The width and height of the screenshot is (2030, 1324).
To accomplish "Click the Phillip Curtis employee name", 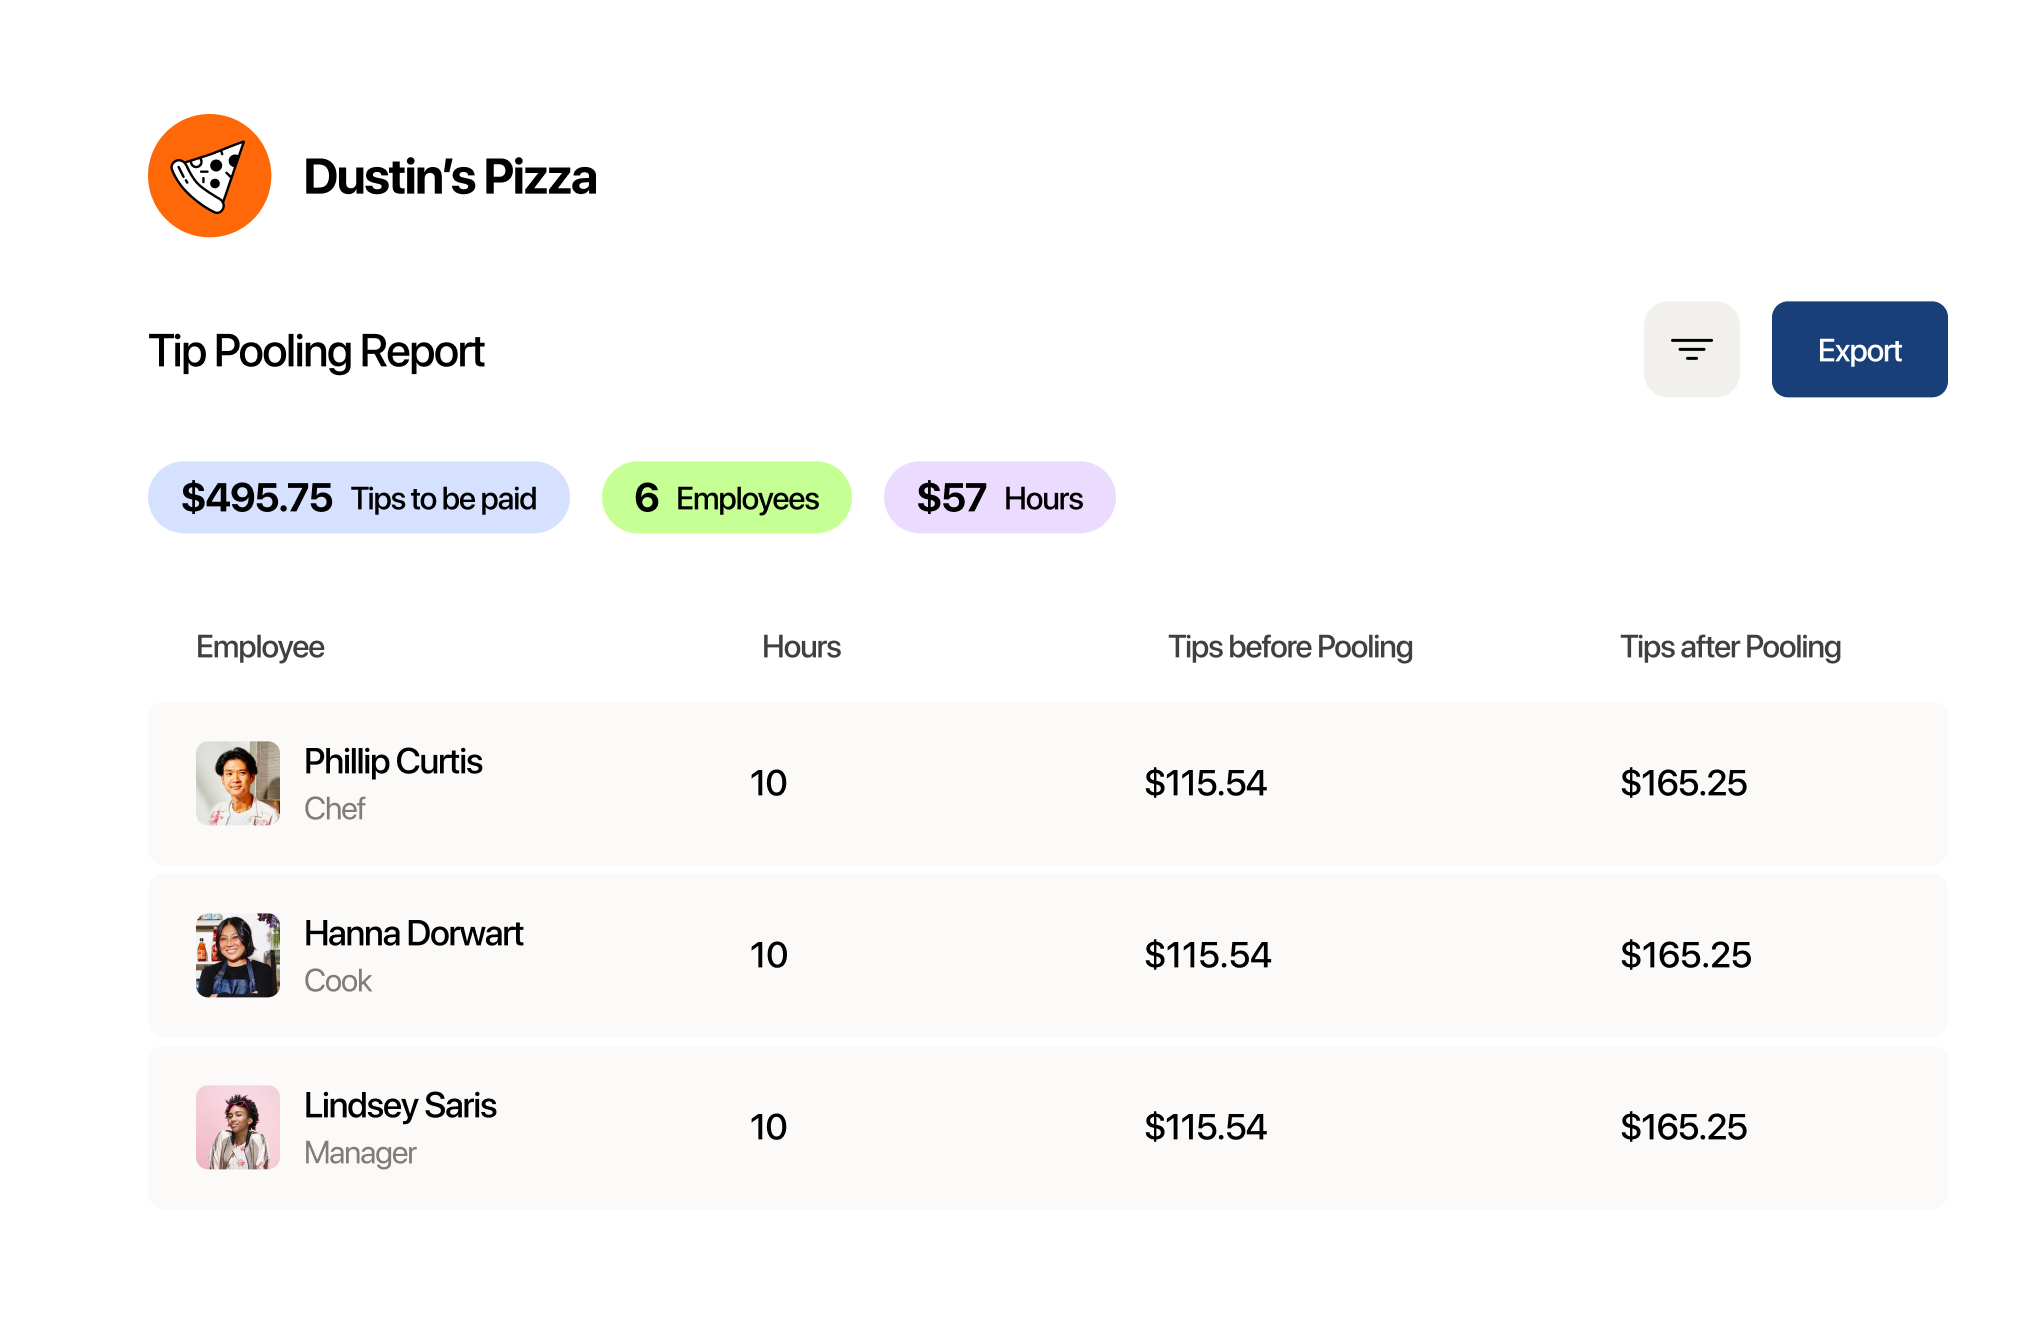I will coord(393,762).
